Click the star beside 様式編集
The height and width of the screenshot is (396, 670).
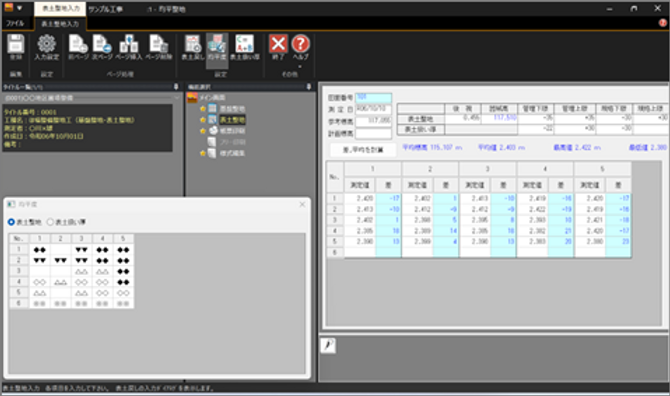click(203, 153)
